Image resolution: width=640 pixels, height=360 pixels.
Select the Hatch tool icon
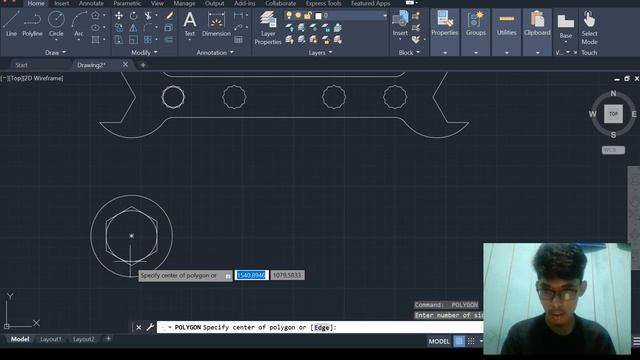(95, 40)
